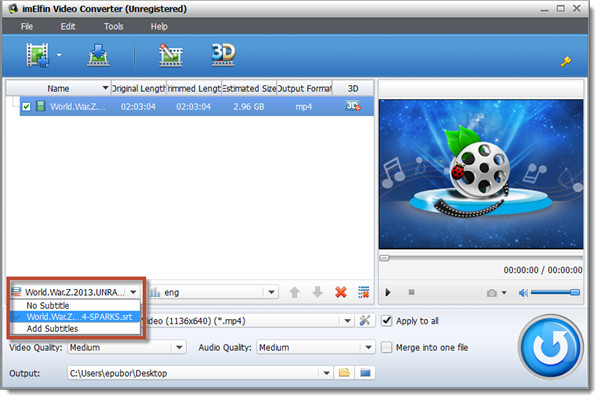Image resolution: width=600 pixels, height=400 pixels.
Task: Click the Estimated Size column header
Action: [x=249, y=88]
